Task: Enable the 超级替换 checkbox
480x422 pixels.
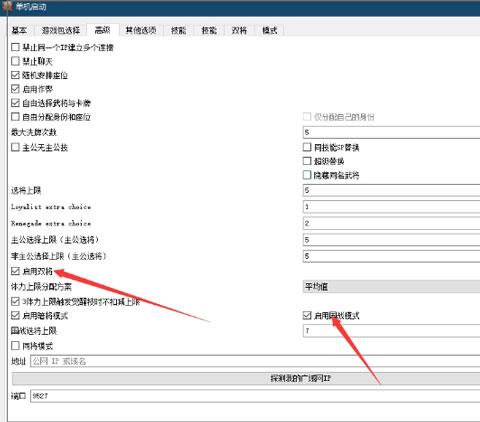Action: click(x=307, y=161)
